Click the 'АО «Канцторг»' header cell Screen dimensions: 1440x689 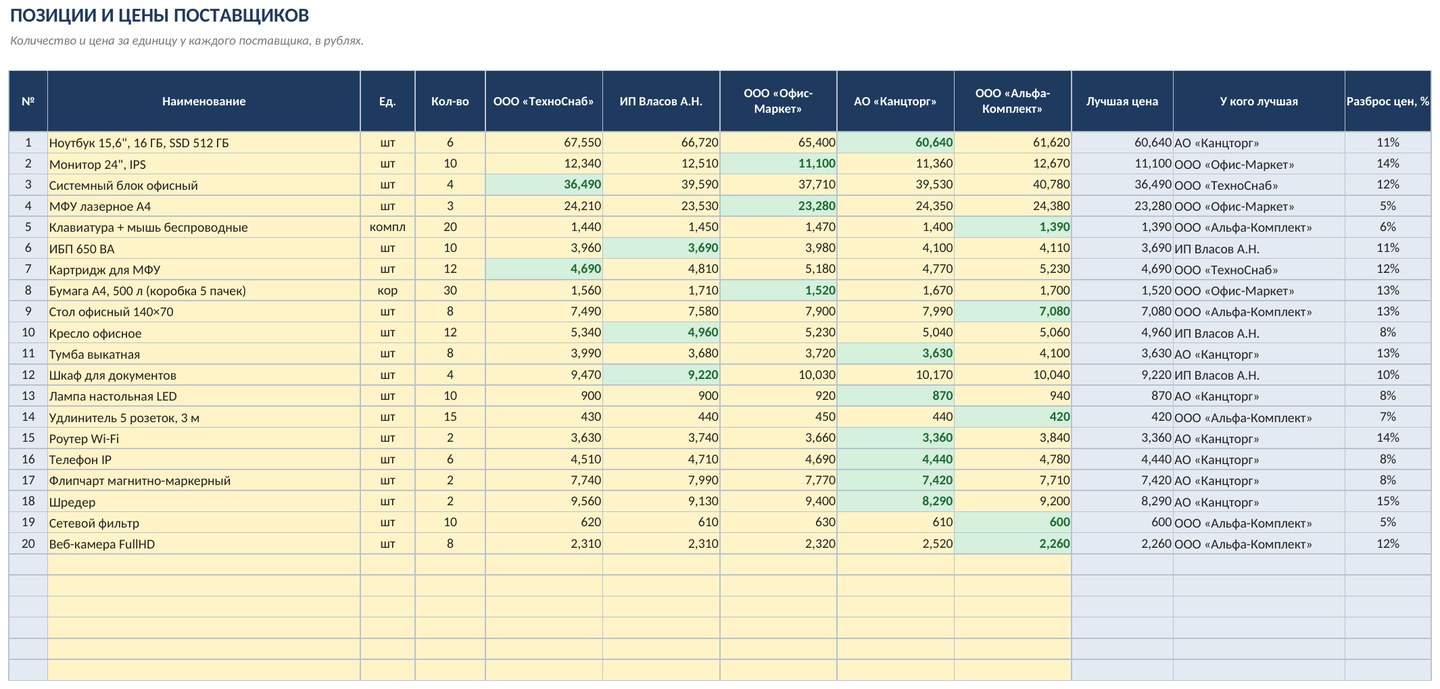(x=895, y=101)
